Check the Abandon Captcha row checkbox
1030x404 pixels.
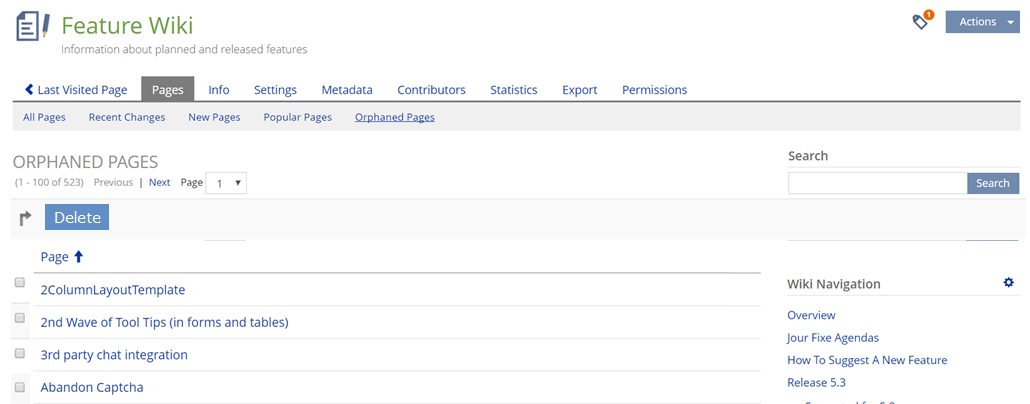coord(19,386)
